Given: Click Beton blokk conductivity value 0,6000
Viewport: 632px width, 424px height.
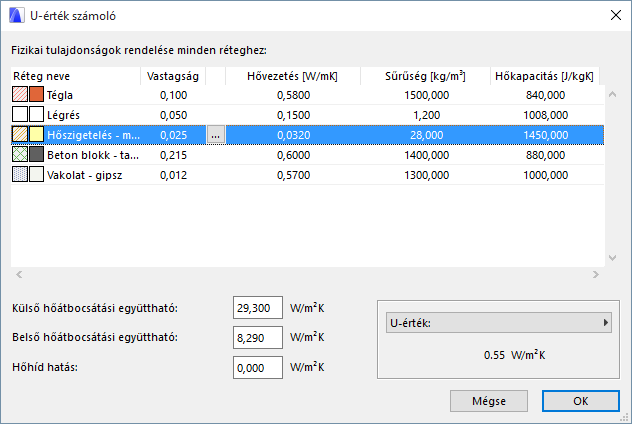Looking at the screenshot, I should [293, 155].
